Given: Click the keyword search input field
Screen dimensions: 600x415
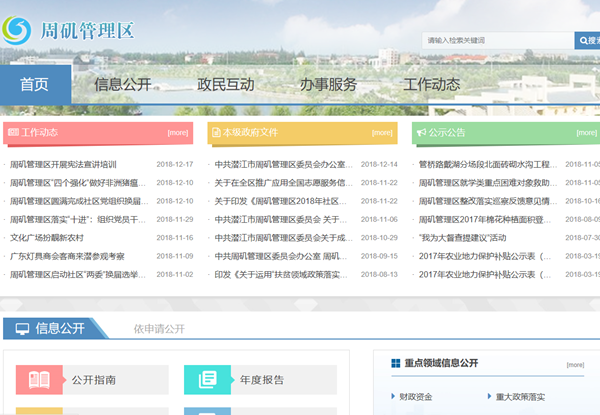Looking at the screenshot, I should pos(497,41).
